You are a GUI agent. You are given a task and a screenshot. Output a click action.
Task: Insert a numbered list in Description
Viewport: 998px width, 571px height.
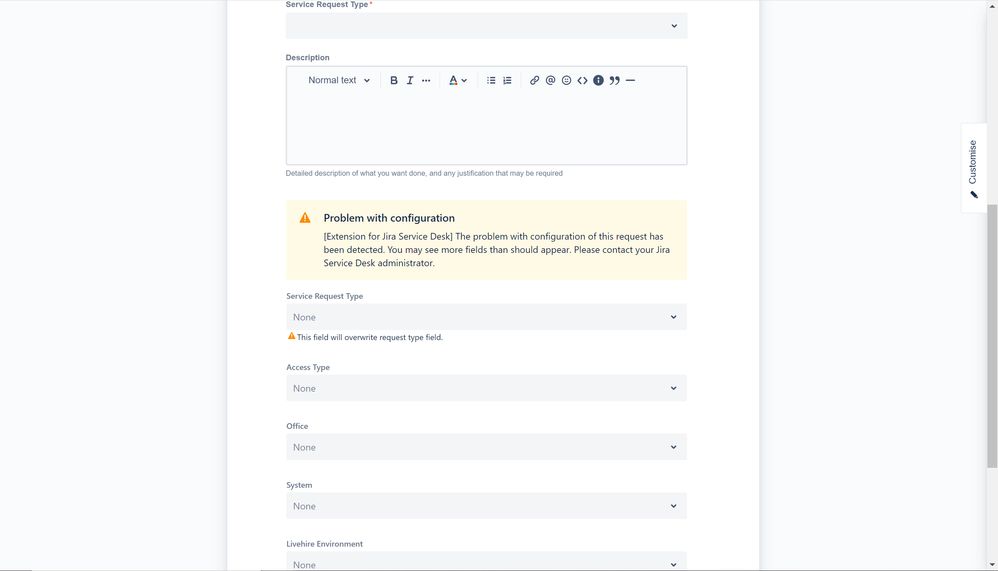pyautogui.click(x=507, y=80)
